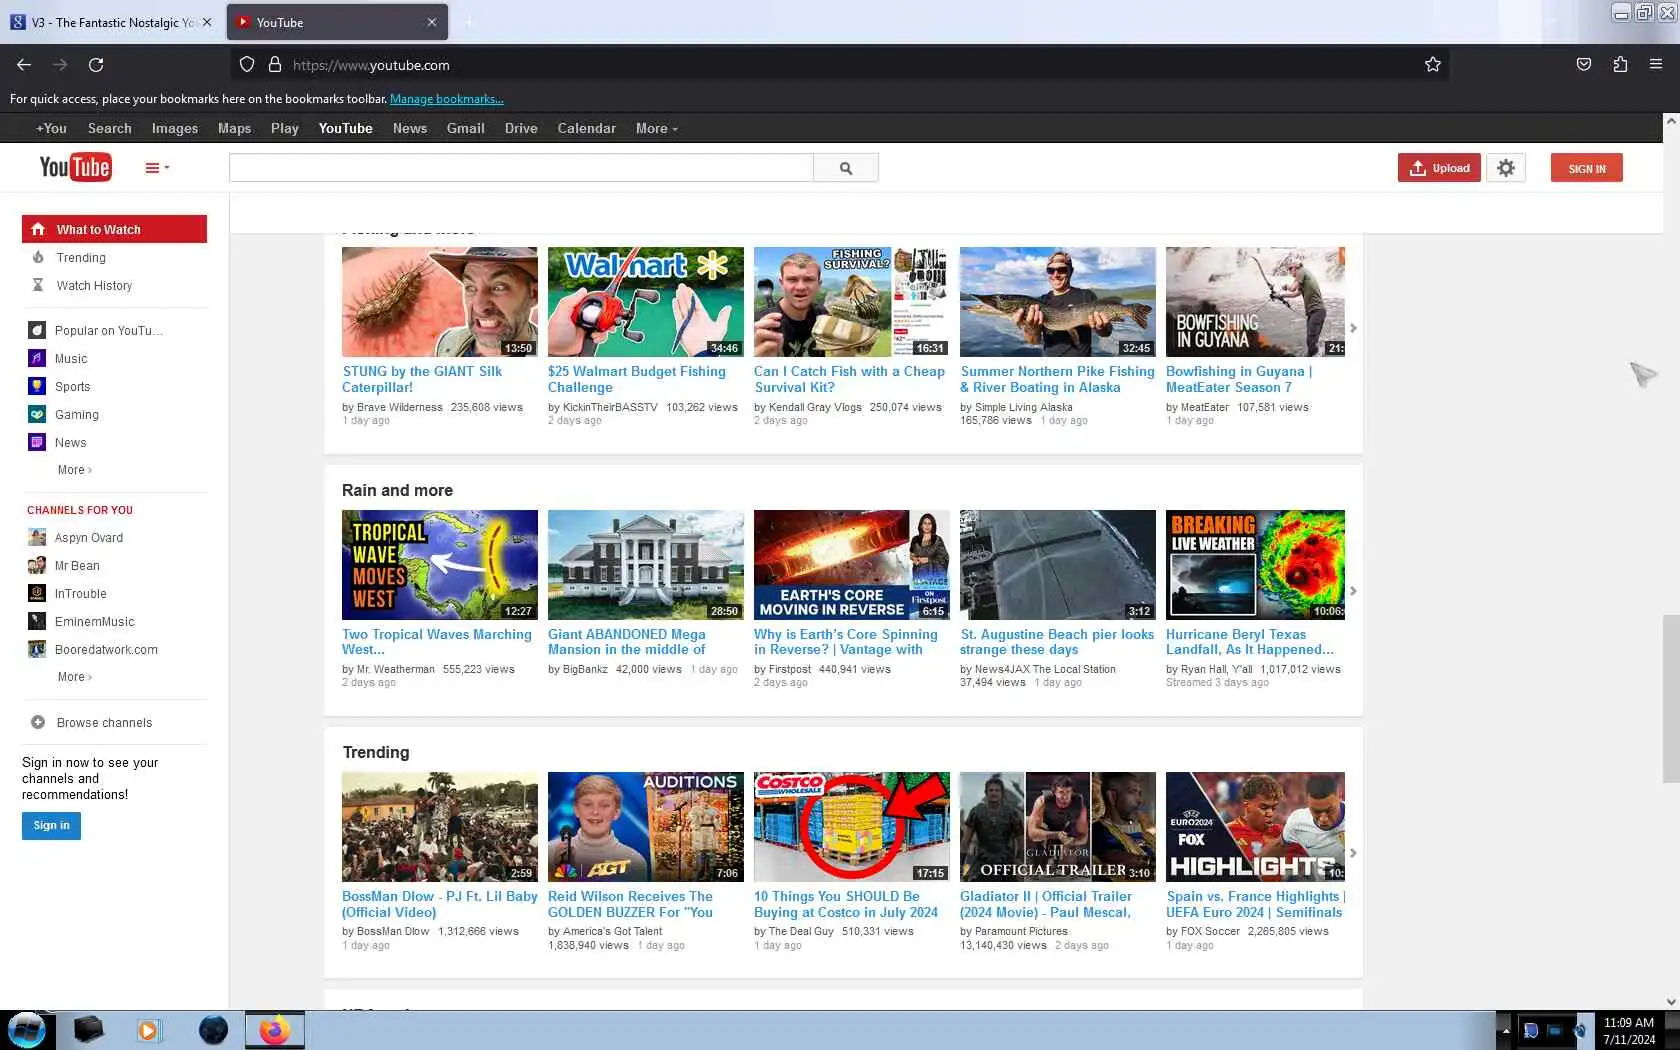Image resolution: width=1680 pixels, height=1050 pixels.
Task: Go back with the browser back arrow
Action: (x=24, y=65)
